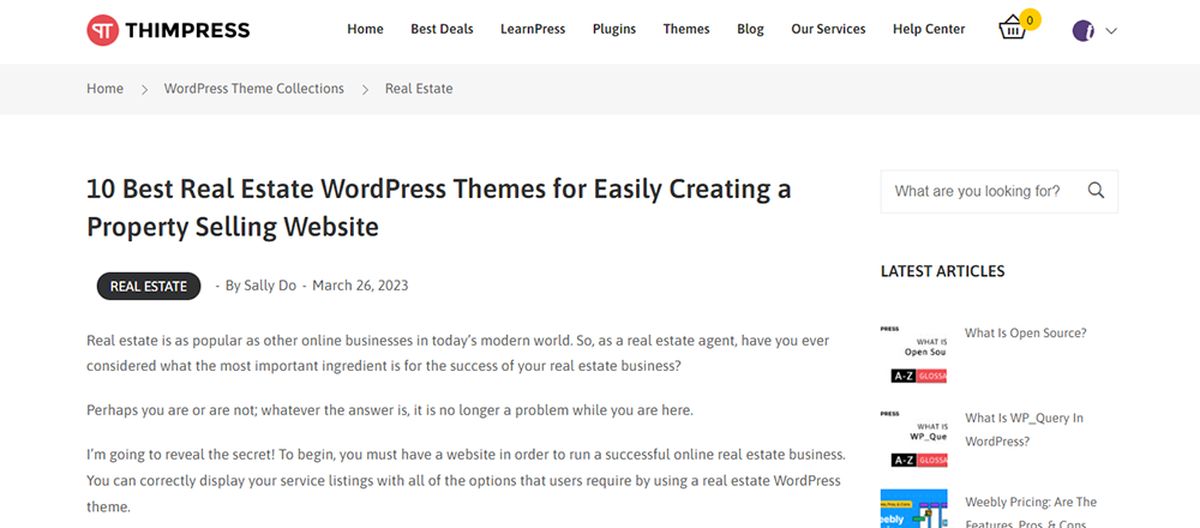1200x528 pixels.
Task: Click the ThimPress logo
Action: [x=168, y=30]
